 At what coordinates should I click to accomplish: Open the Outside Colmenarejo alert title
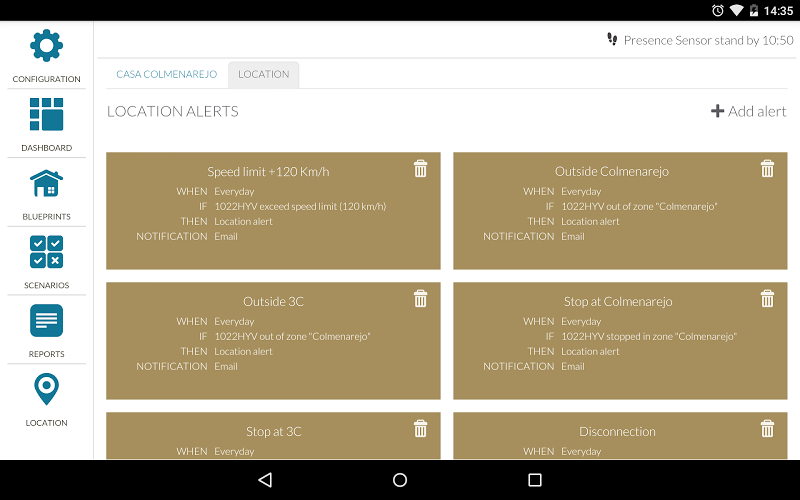(x=612, y=171)
